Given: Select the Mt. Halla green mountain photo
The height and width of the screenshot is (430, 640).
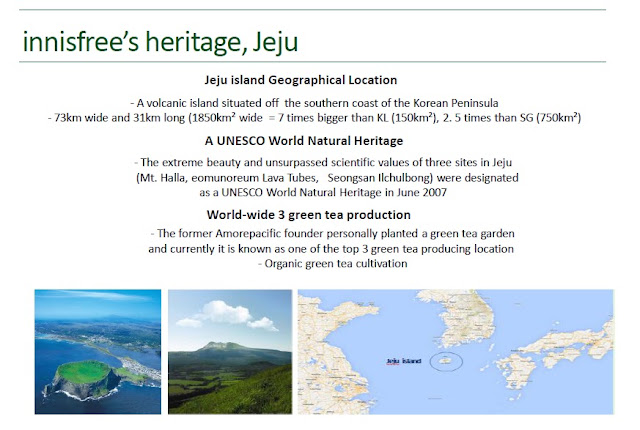Looking at the screenshot, I should coord(230,352).
